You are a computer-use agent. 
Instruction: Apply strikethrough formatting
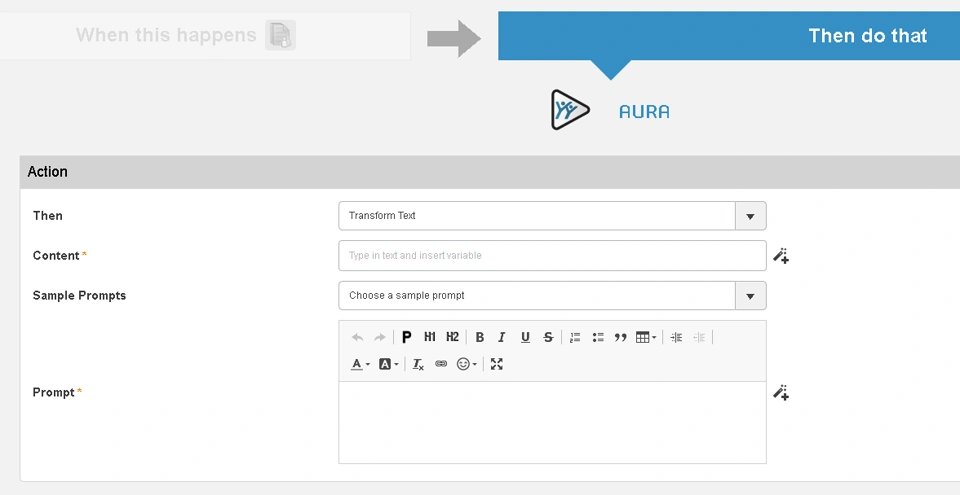tap(549, 337)
